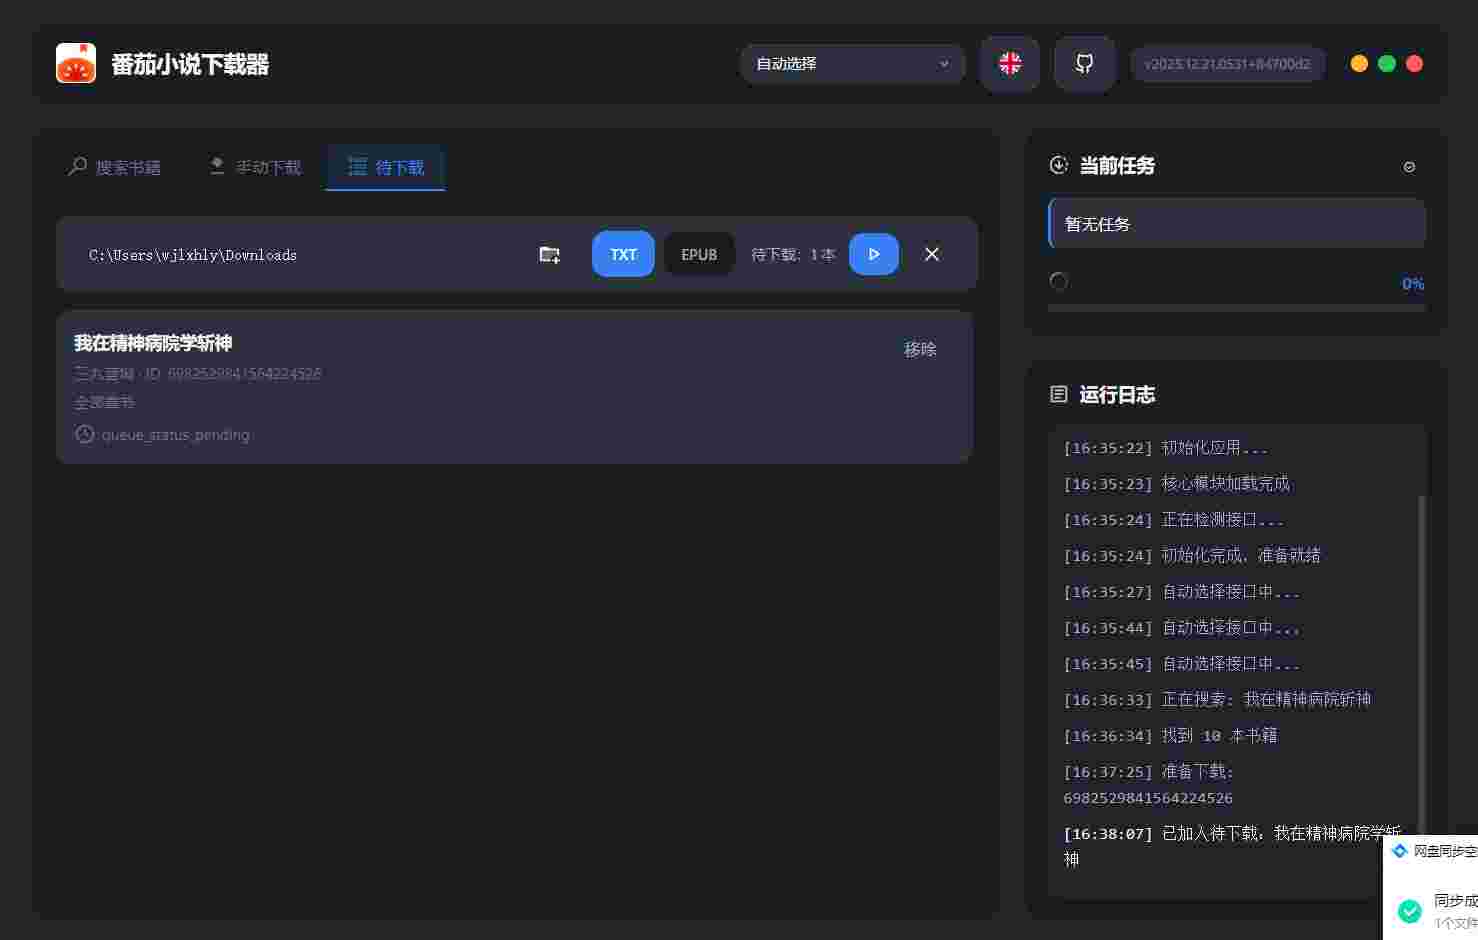Select TXT output format

[623, 254]
